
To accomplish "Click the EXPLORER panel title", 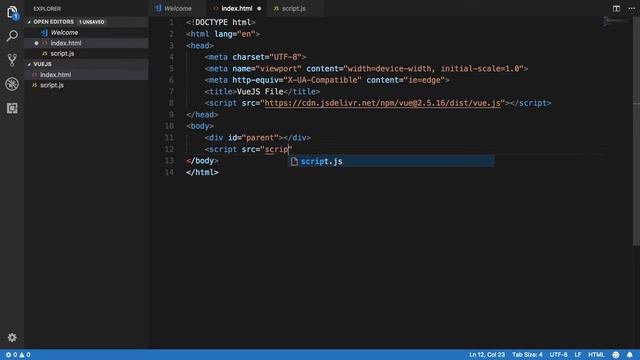I will click(47, 9).
